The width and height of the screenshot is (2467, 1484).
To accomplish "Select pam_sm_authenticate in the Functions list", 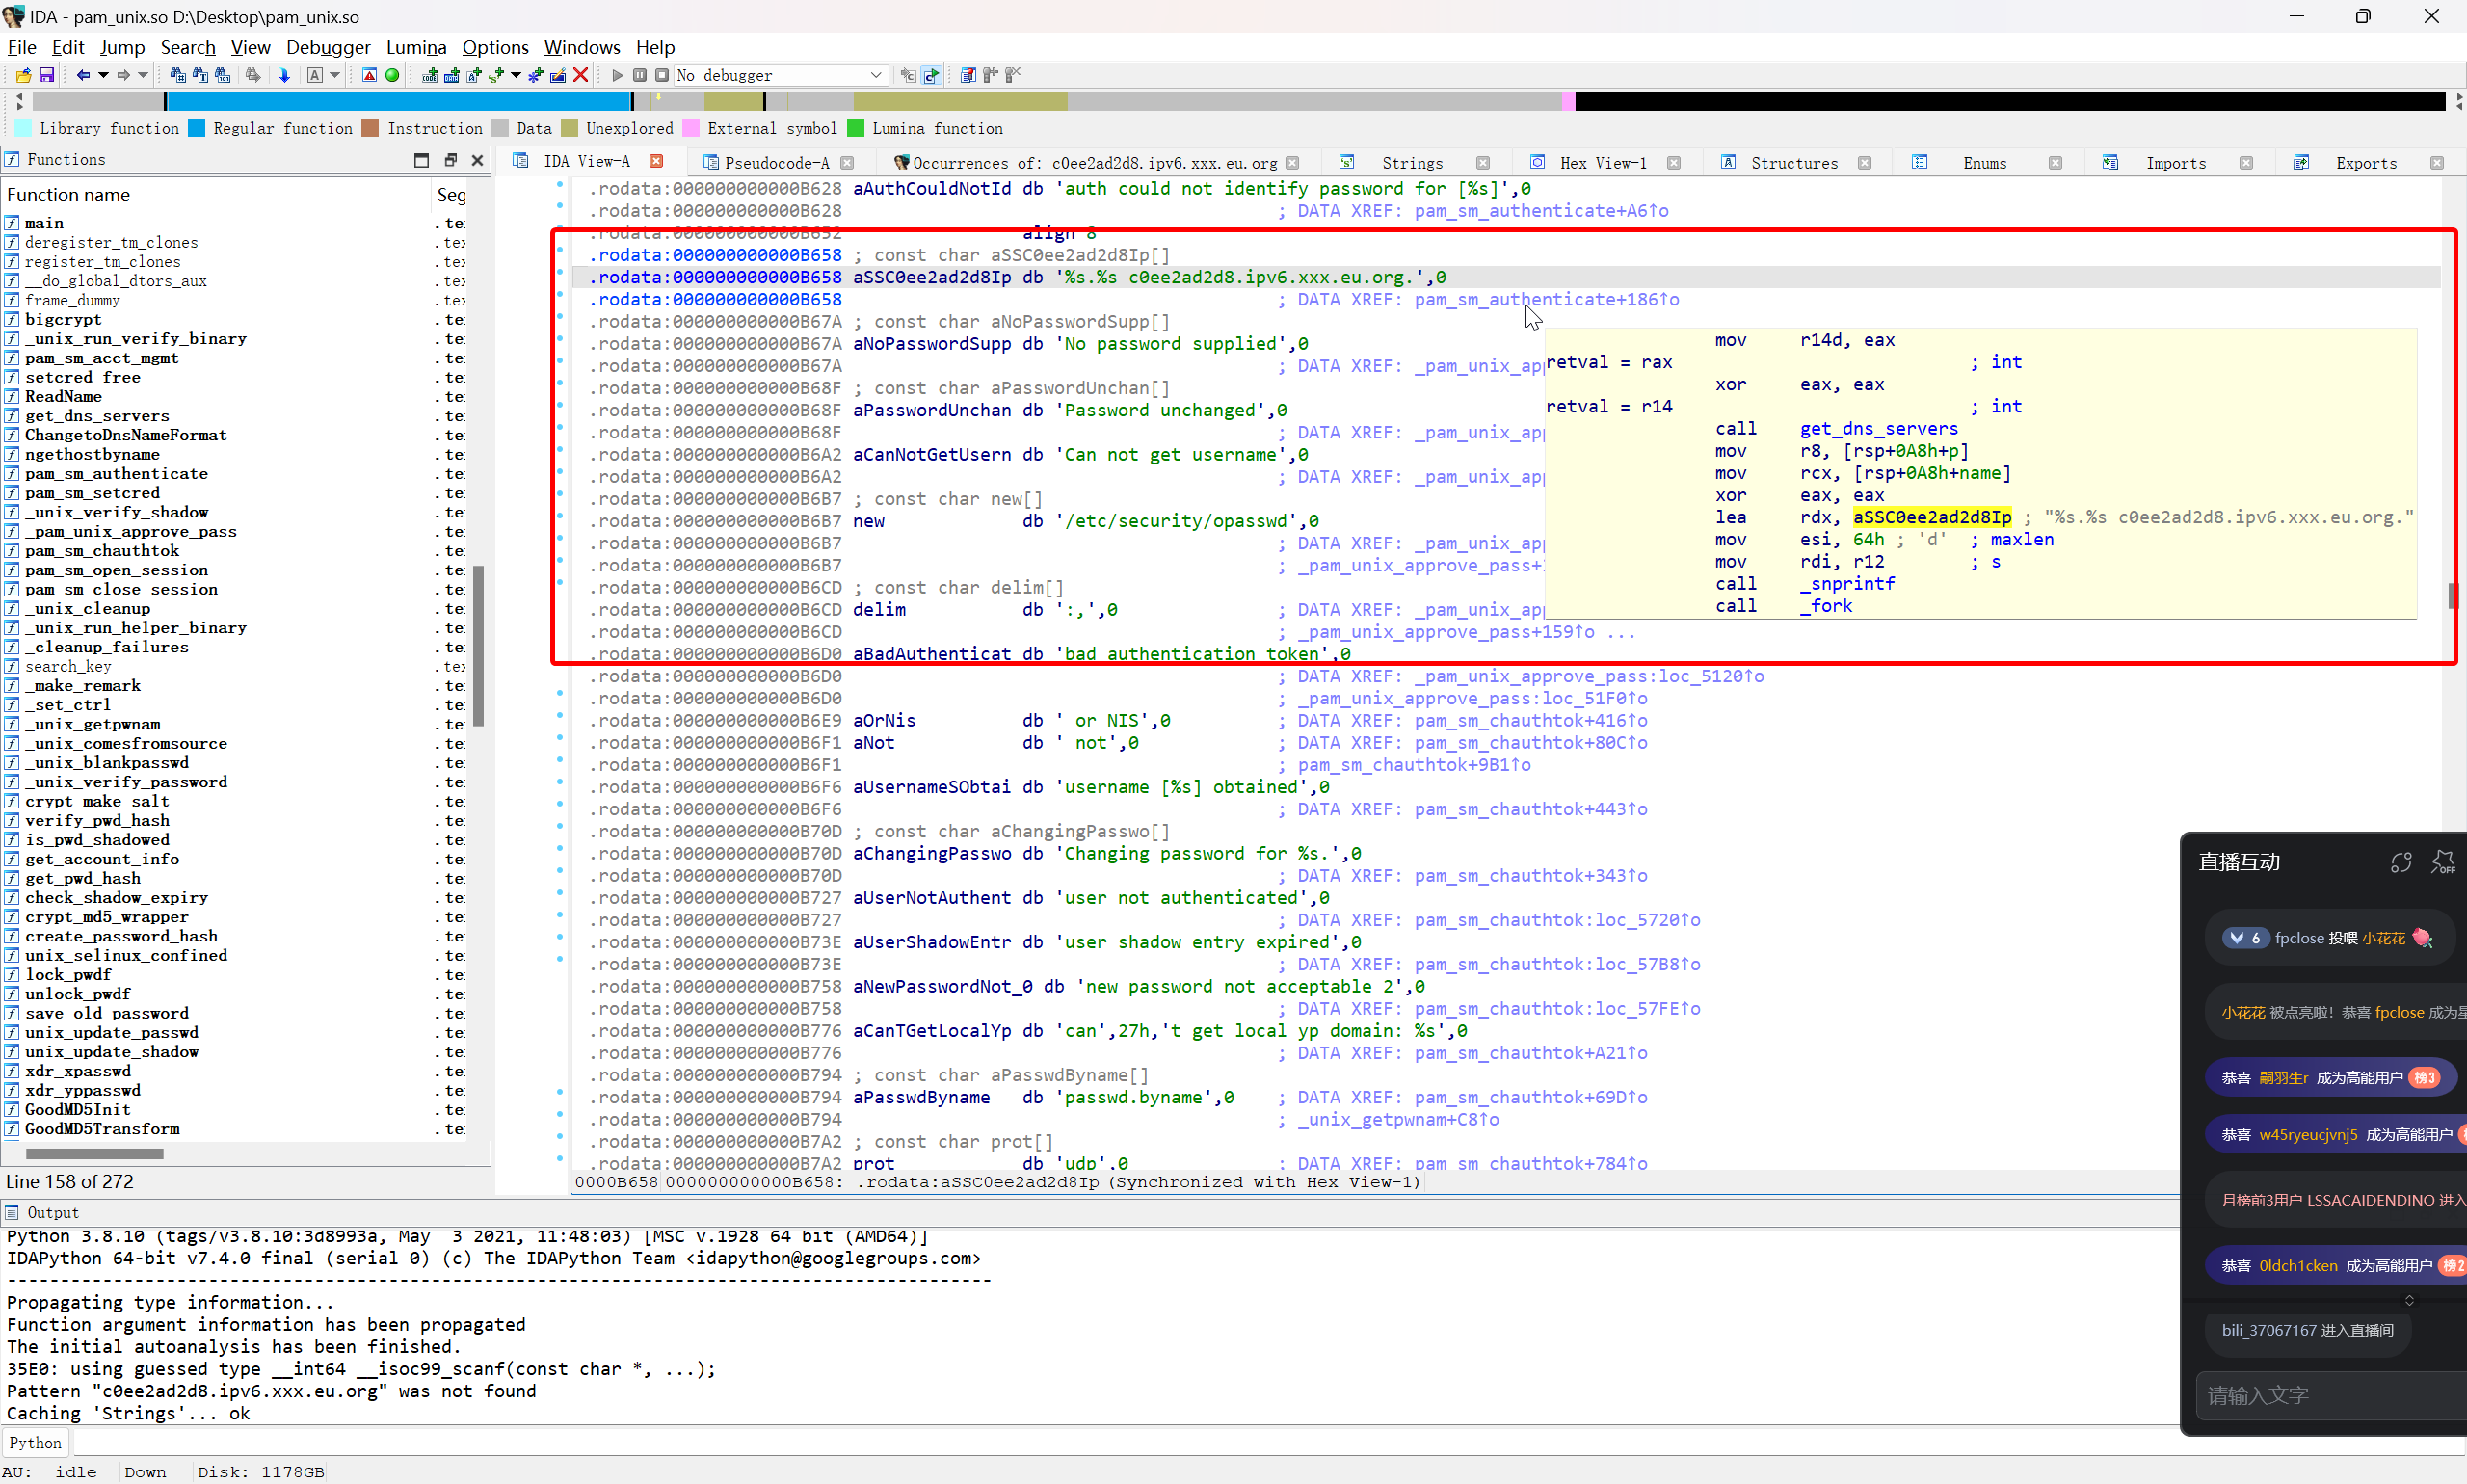I will [x=116, y=474].
